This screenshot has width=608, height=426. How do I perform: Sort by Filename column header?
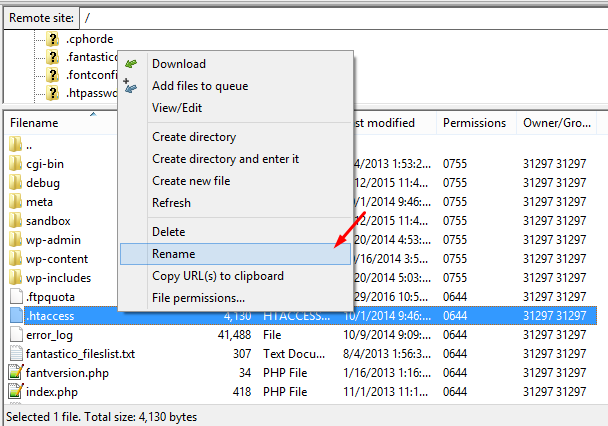point(34,123)
